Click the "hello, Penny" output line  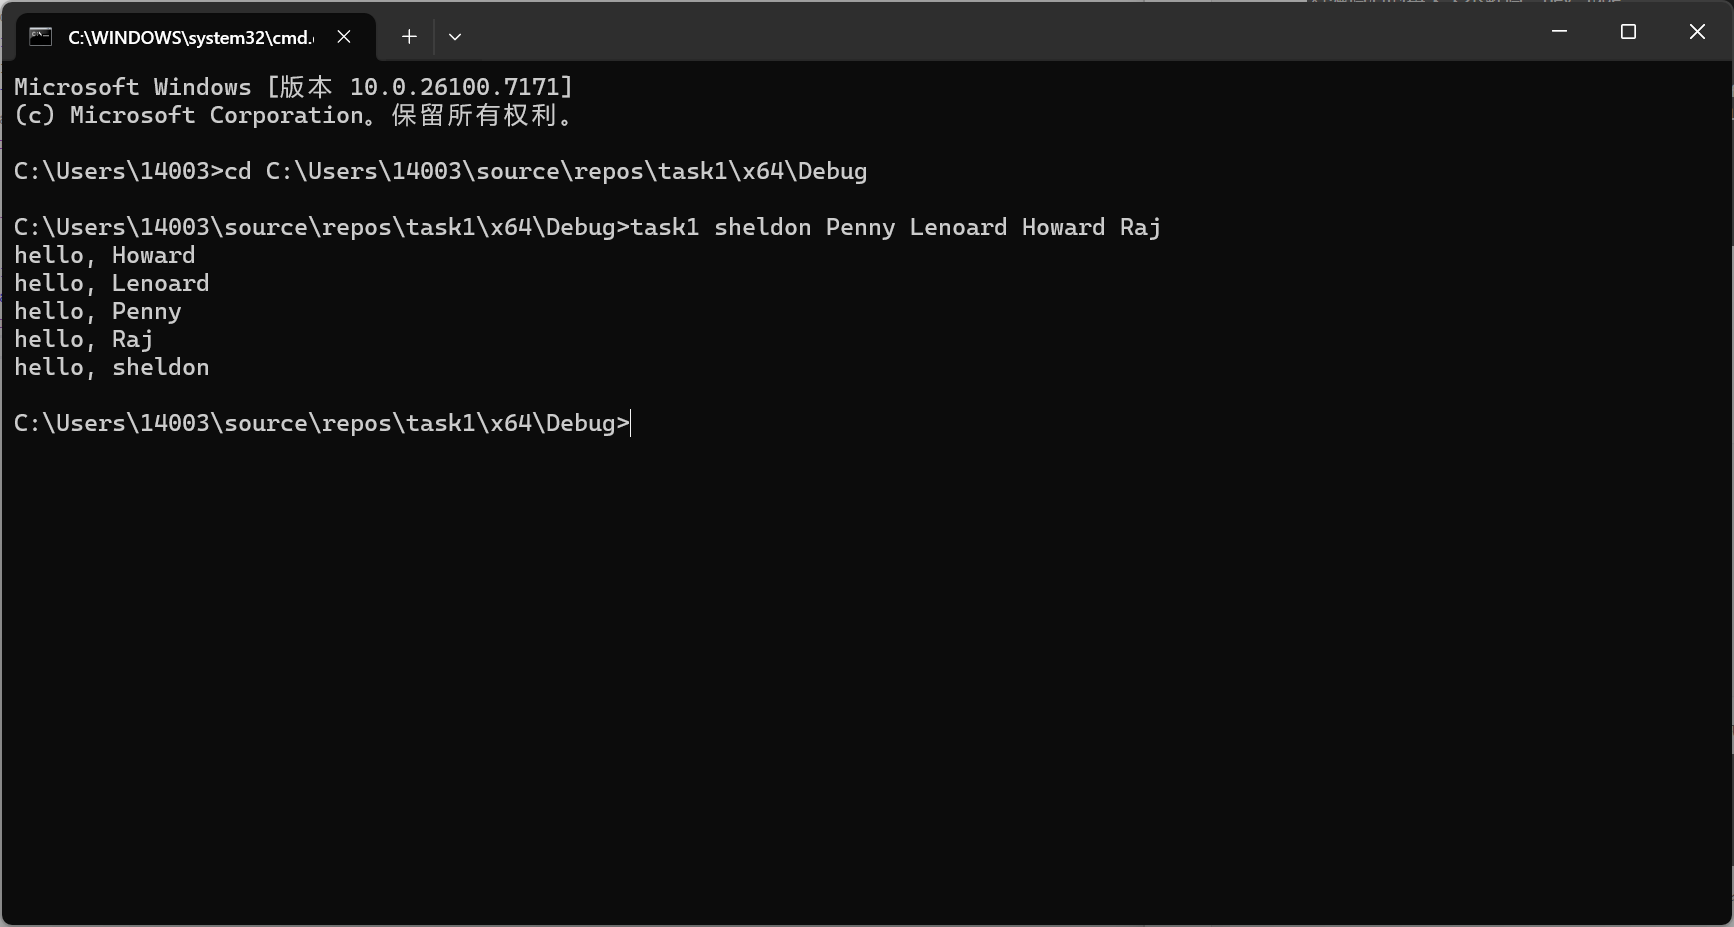[x=98, y=311]
